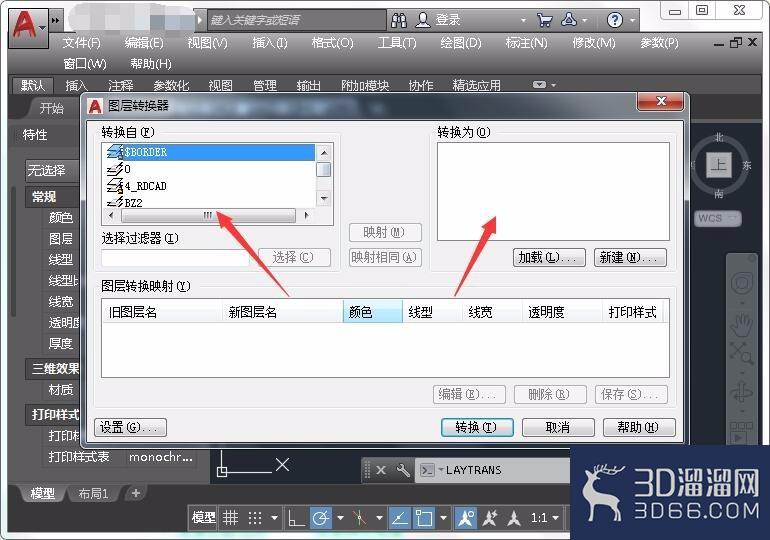Switch to the 管理 ribbon tab
770x540 pixels.
pos(265,85)
